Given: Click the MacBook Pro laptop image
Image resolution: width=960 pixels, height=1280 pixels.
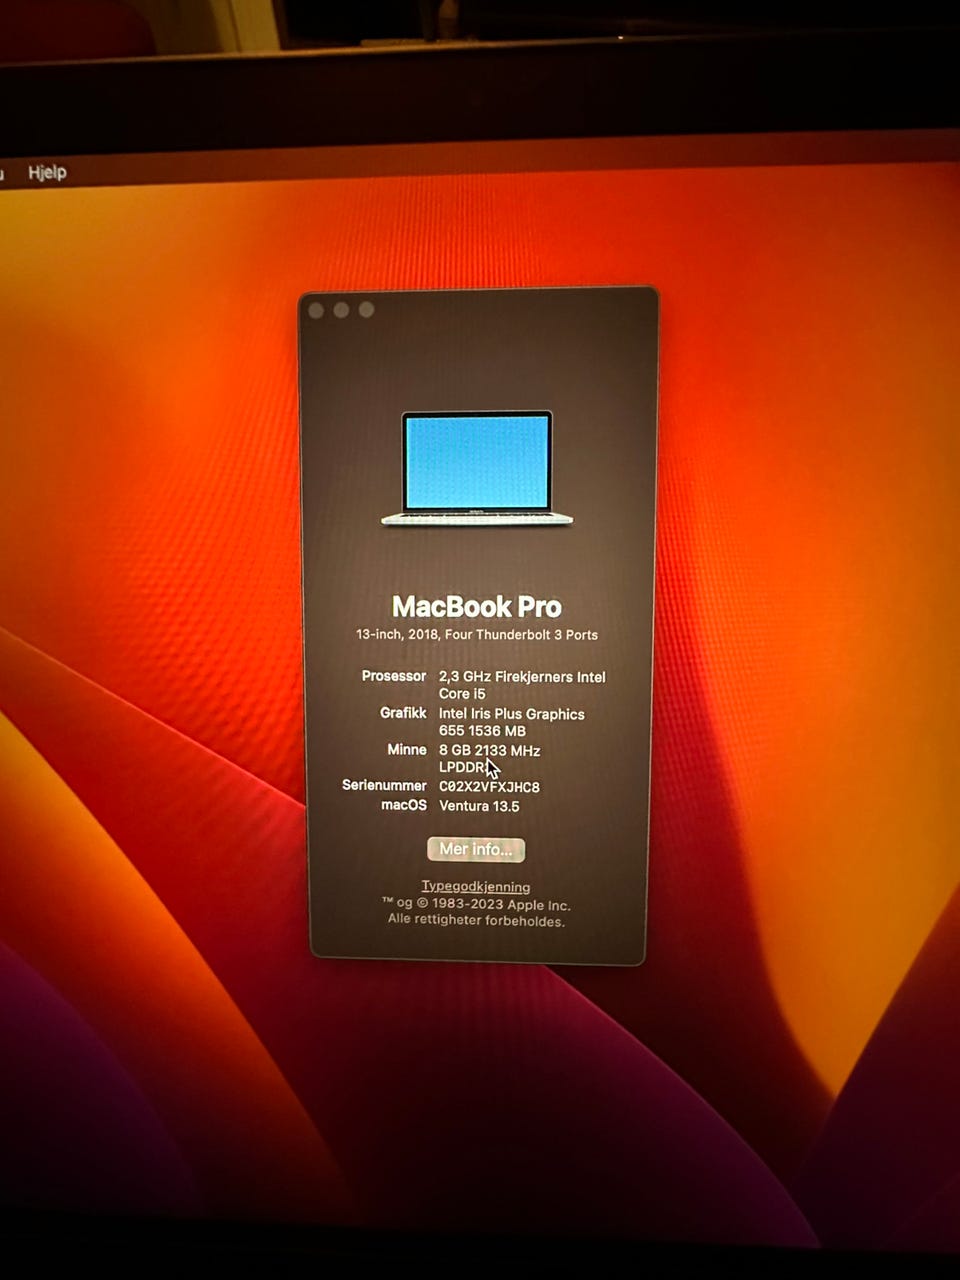Looking at the screenshot, I should click(x=477, y=468).
